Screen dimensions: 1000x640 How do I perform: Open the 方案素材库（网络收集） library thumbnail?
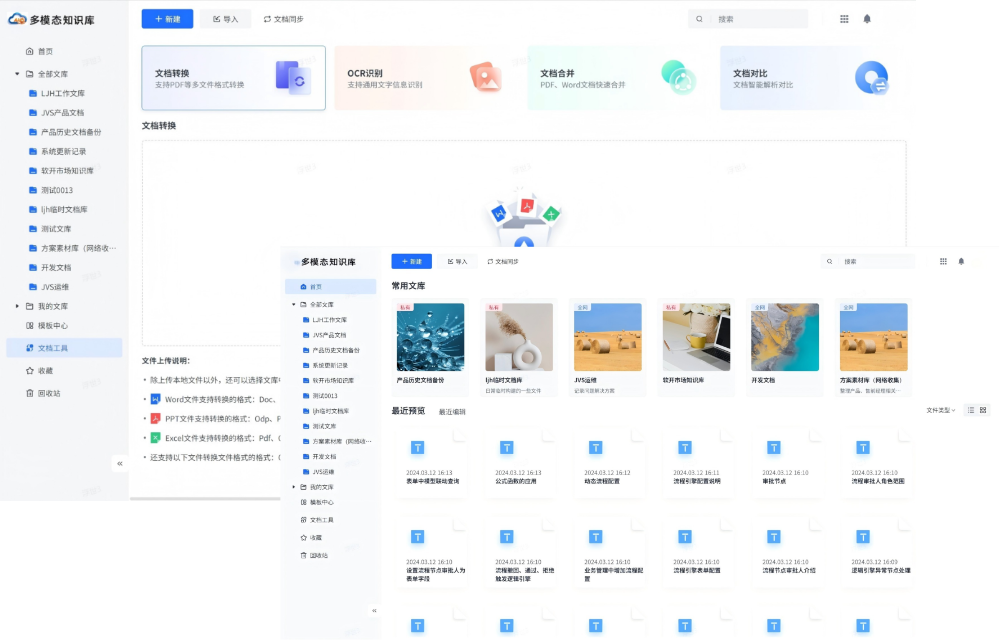click(874, 337)
